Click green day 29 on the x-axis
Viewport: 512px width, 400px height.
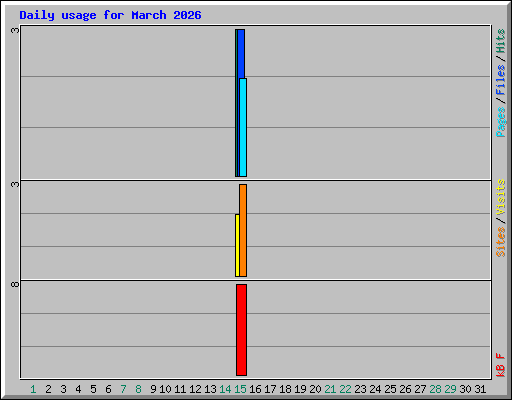(x=450, y=389)
